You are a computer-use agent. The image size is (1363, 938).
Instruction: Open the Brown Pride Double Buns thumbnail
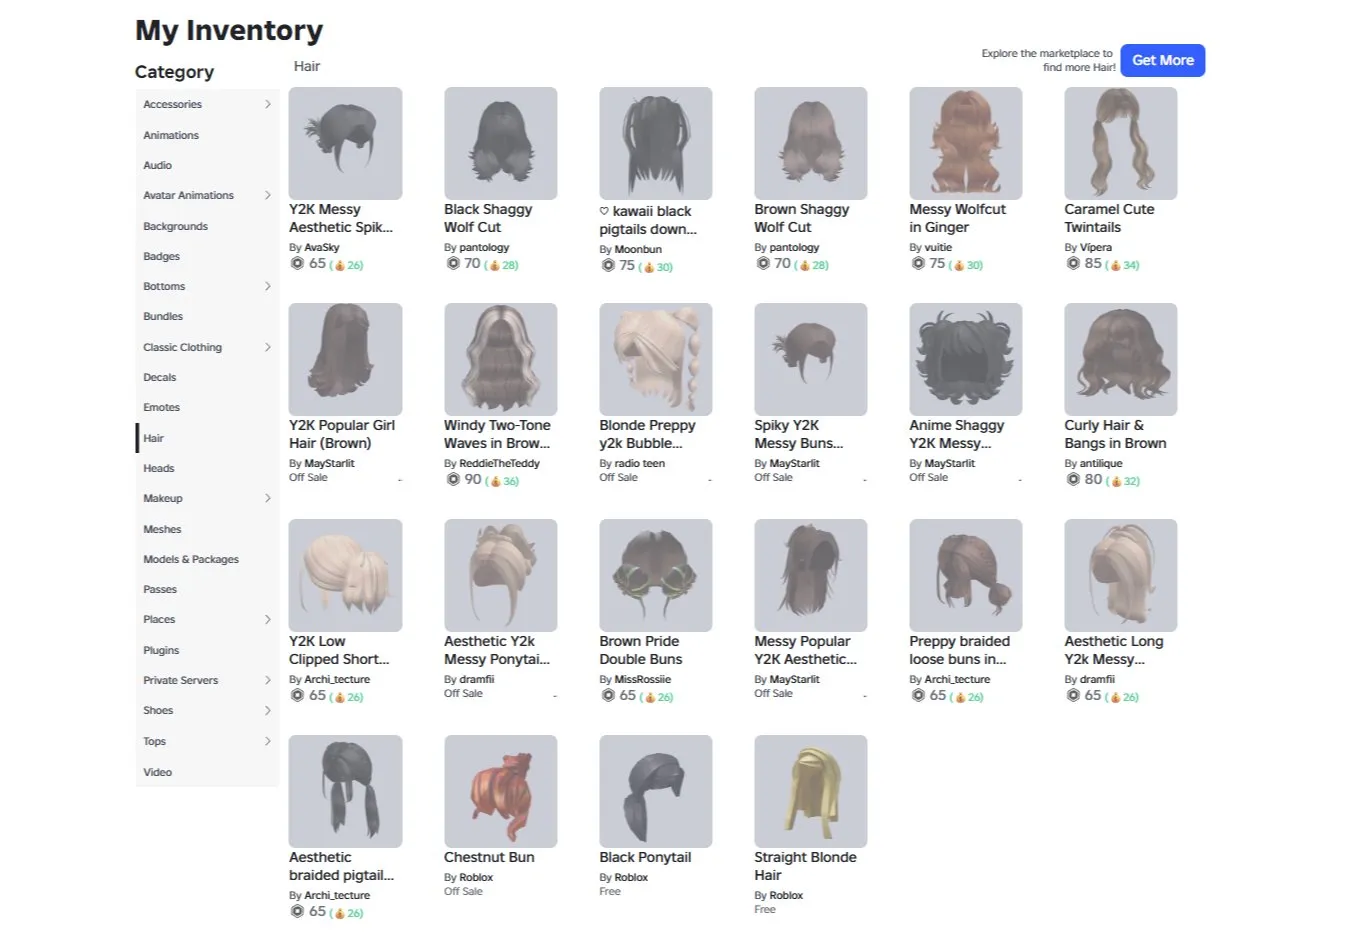pos(655,575)
